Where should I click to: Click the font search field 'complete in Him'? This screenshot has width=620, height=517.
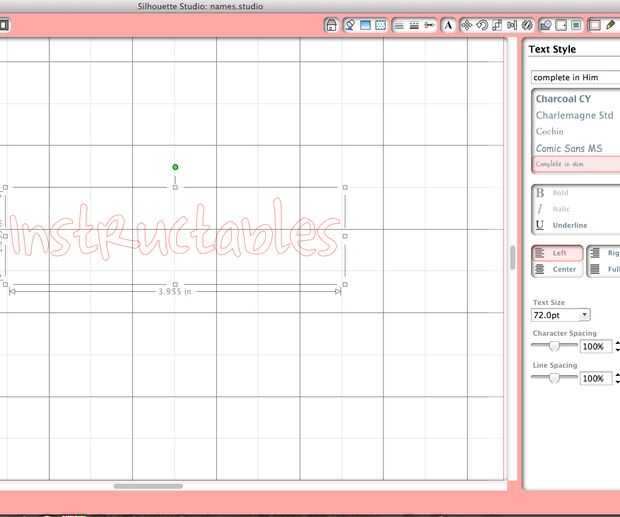[576, 77]
